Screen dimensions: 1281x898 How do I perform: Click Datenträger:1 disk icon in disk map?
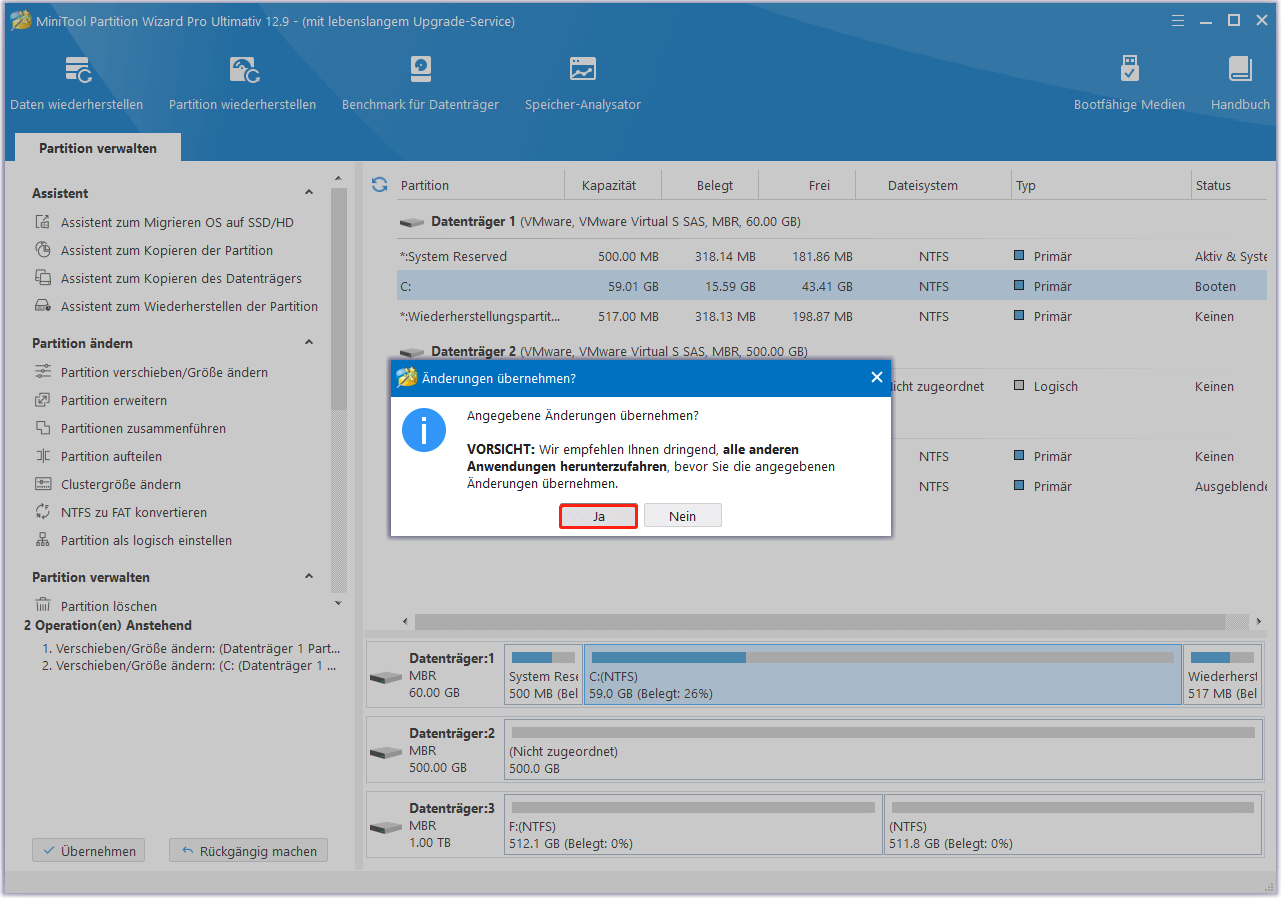[x=385, y=676]
